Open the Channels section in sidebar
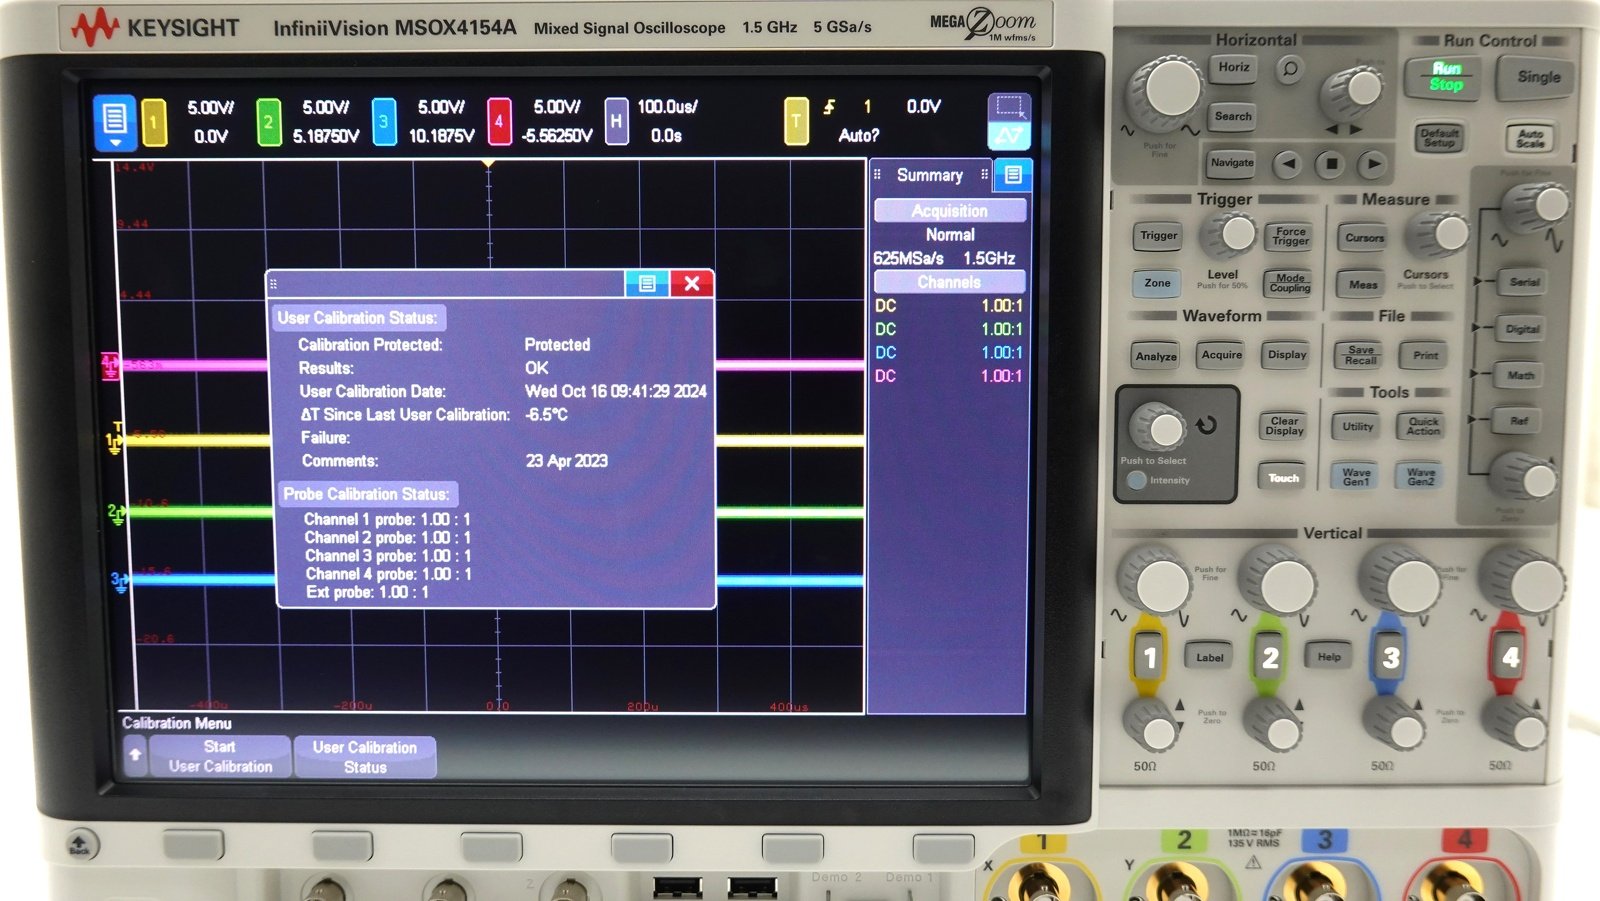Screen dimensions: 1600x901 pyautogui.click(x=949, y=282)
